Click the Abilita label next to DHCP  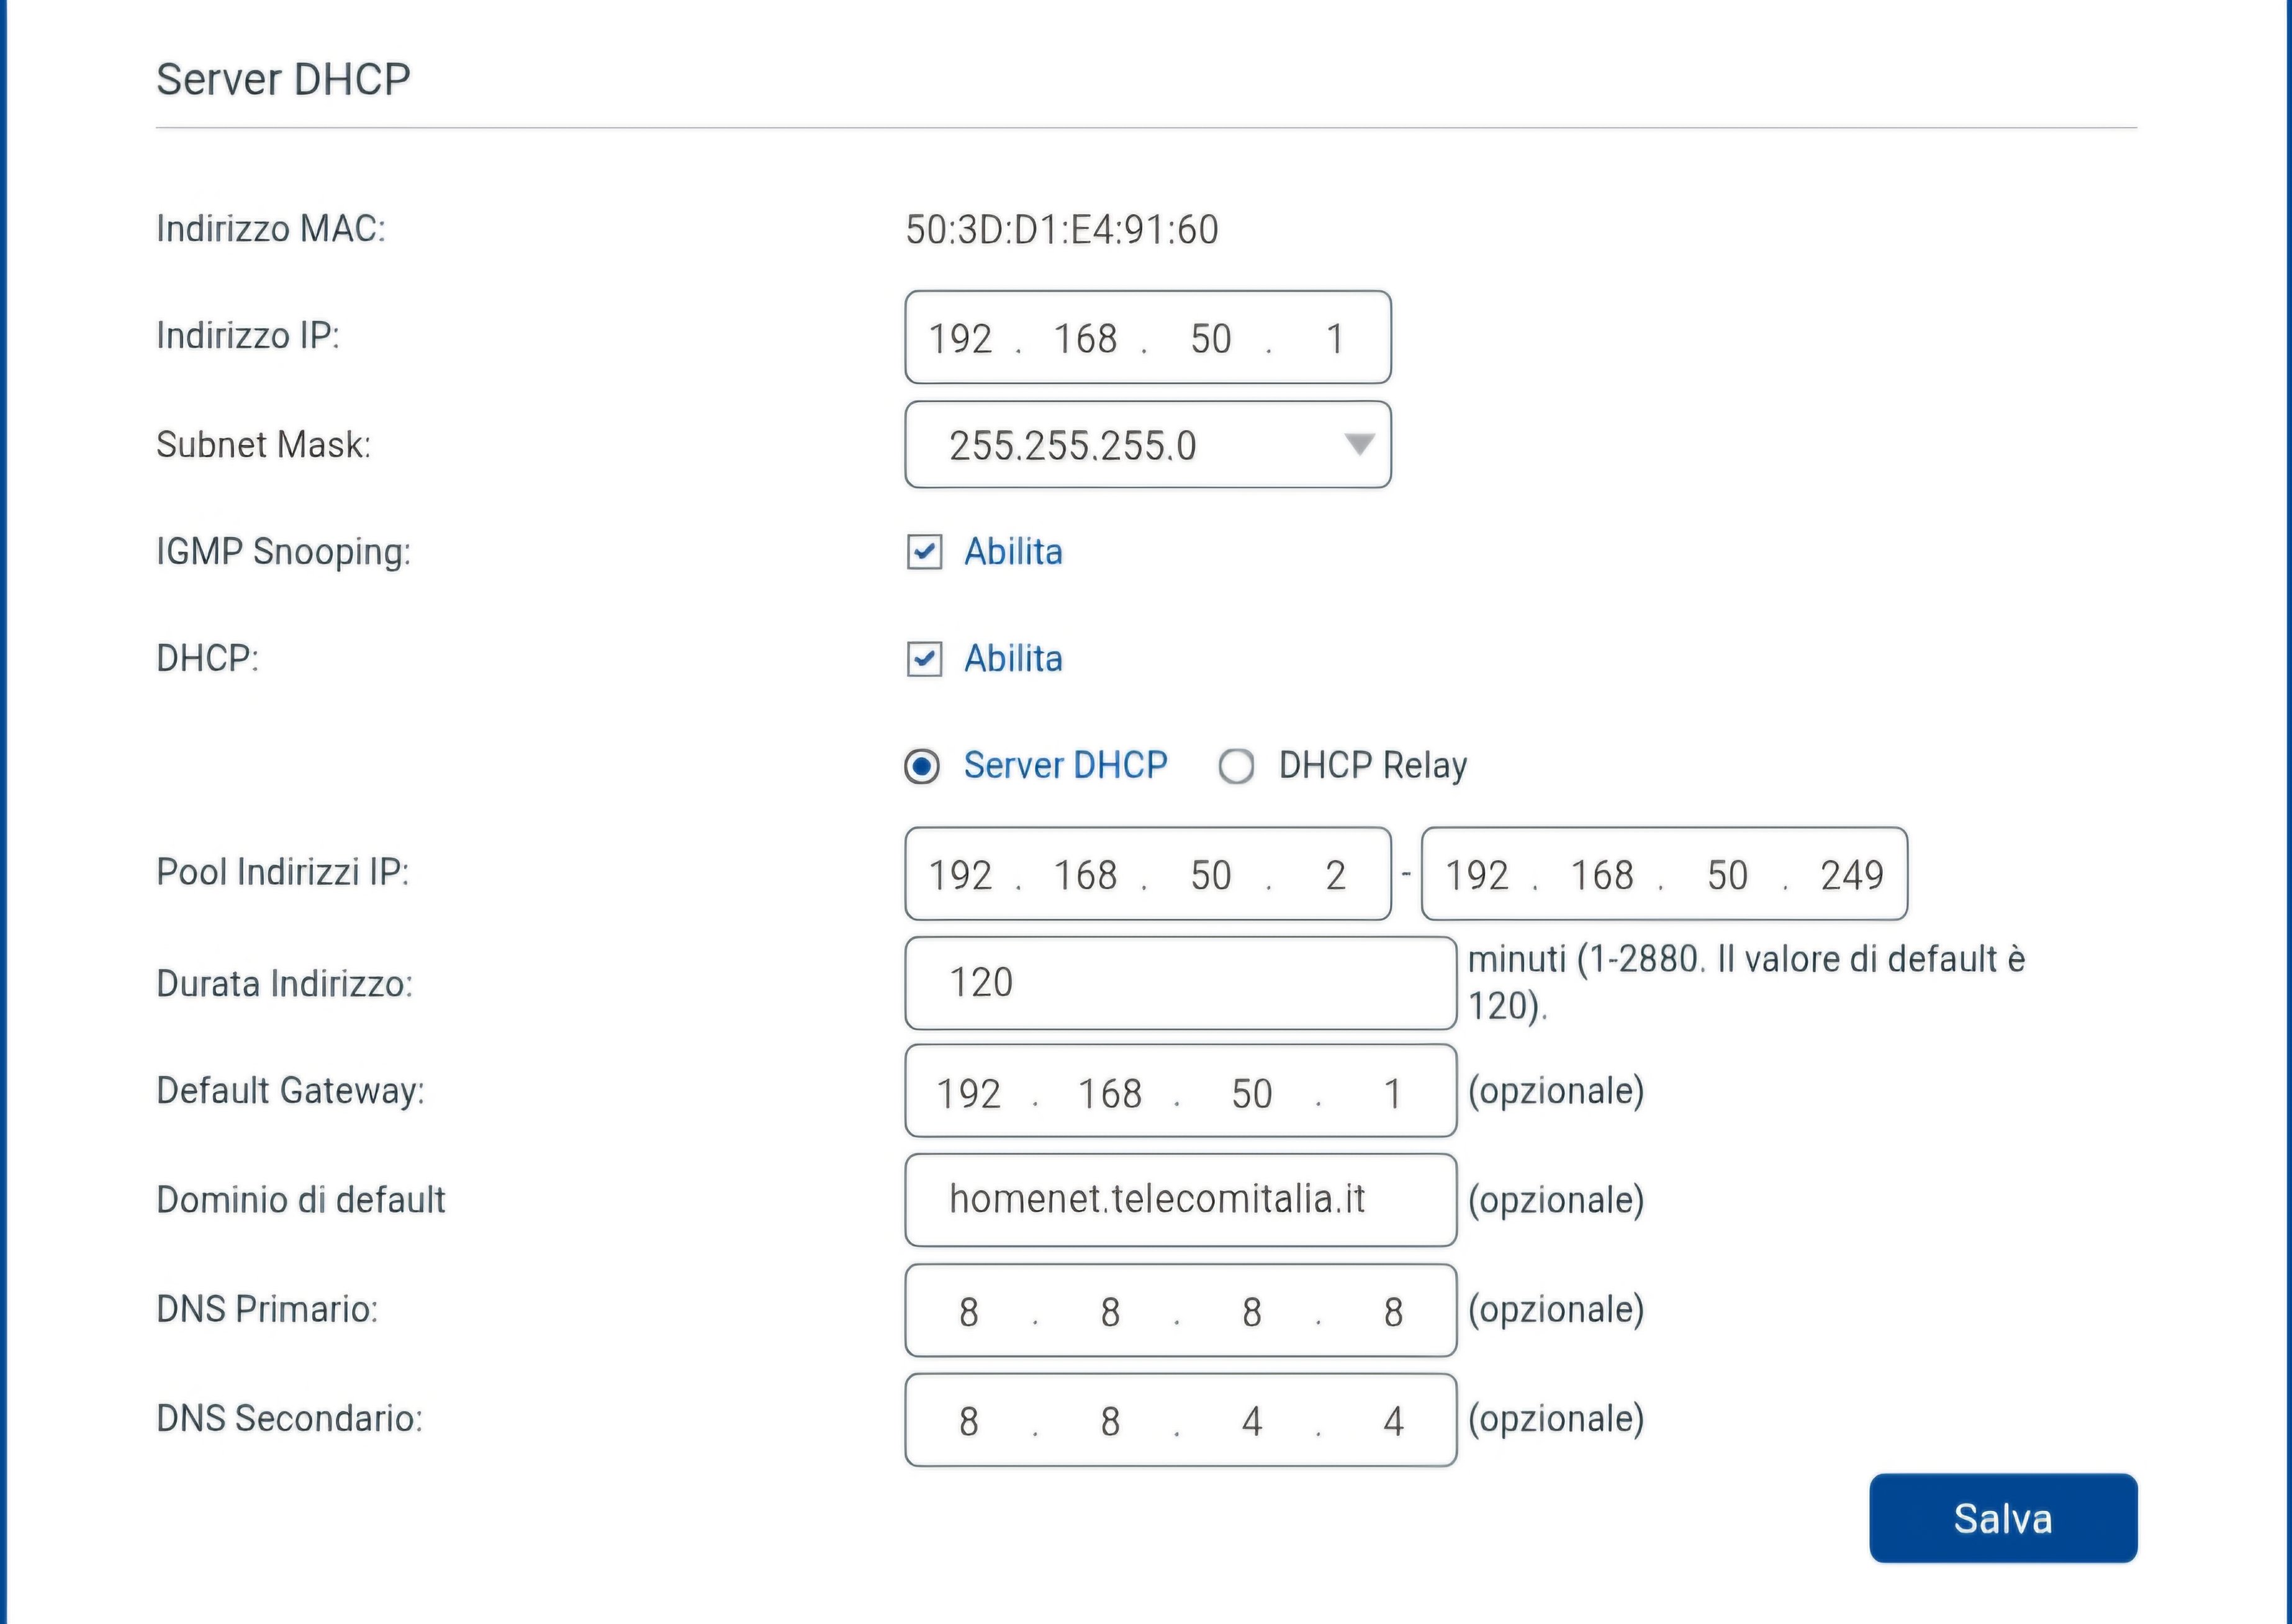click(x=1013, y=659)
